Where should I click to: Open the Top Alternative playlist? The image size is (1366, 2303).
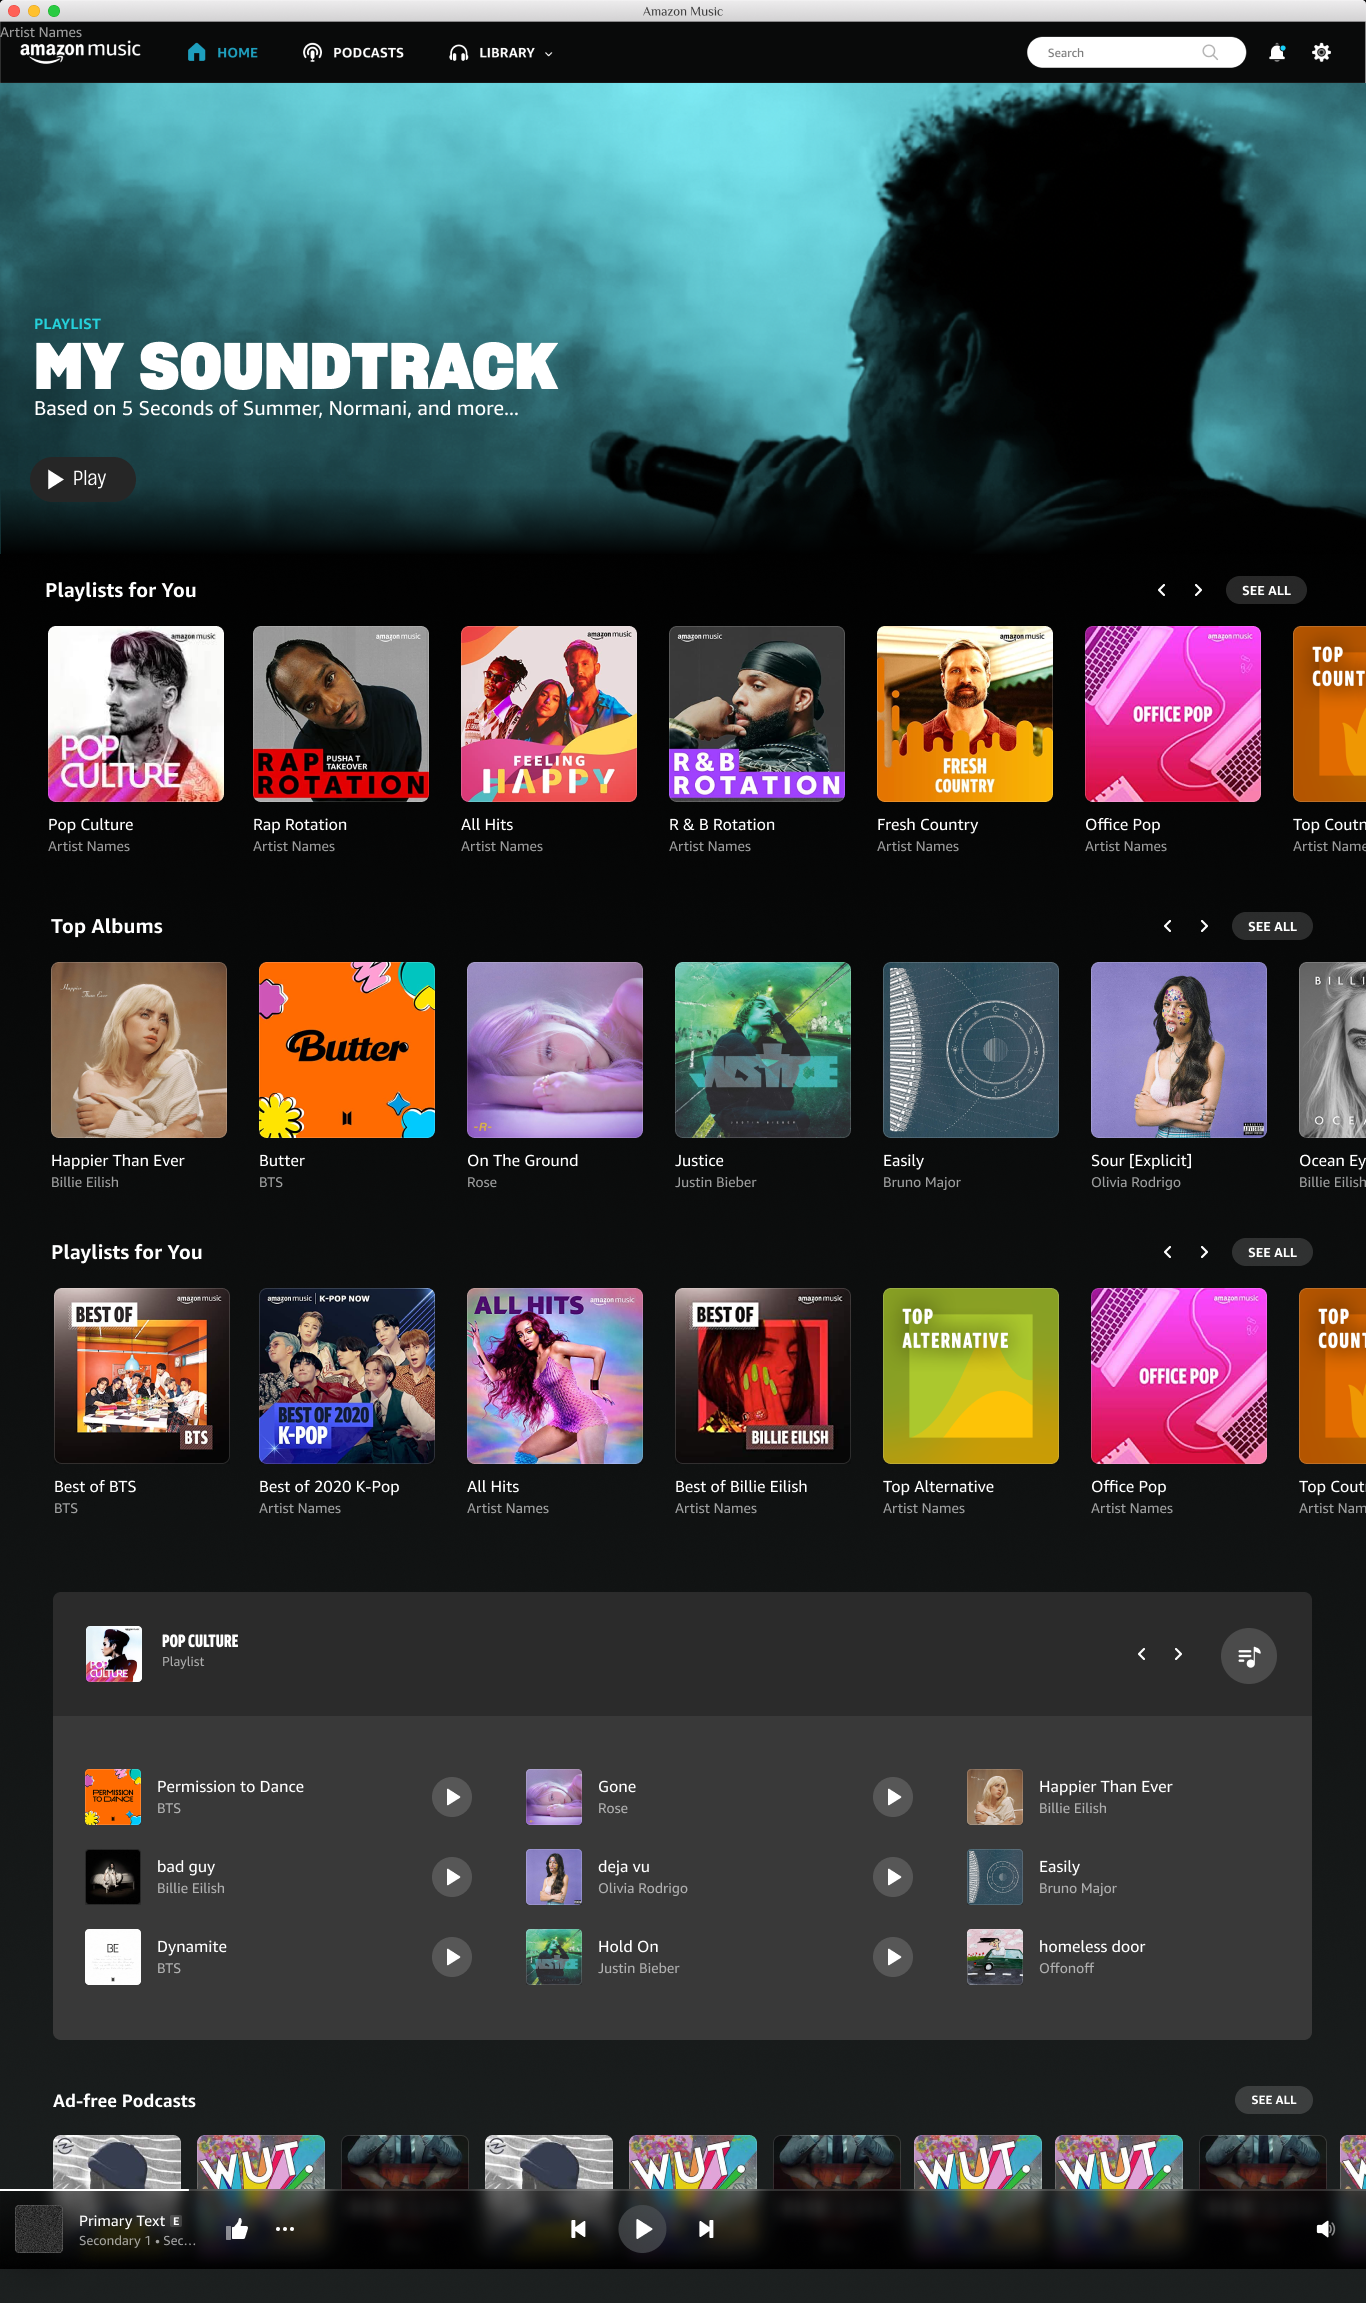(971, 1376)
